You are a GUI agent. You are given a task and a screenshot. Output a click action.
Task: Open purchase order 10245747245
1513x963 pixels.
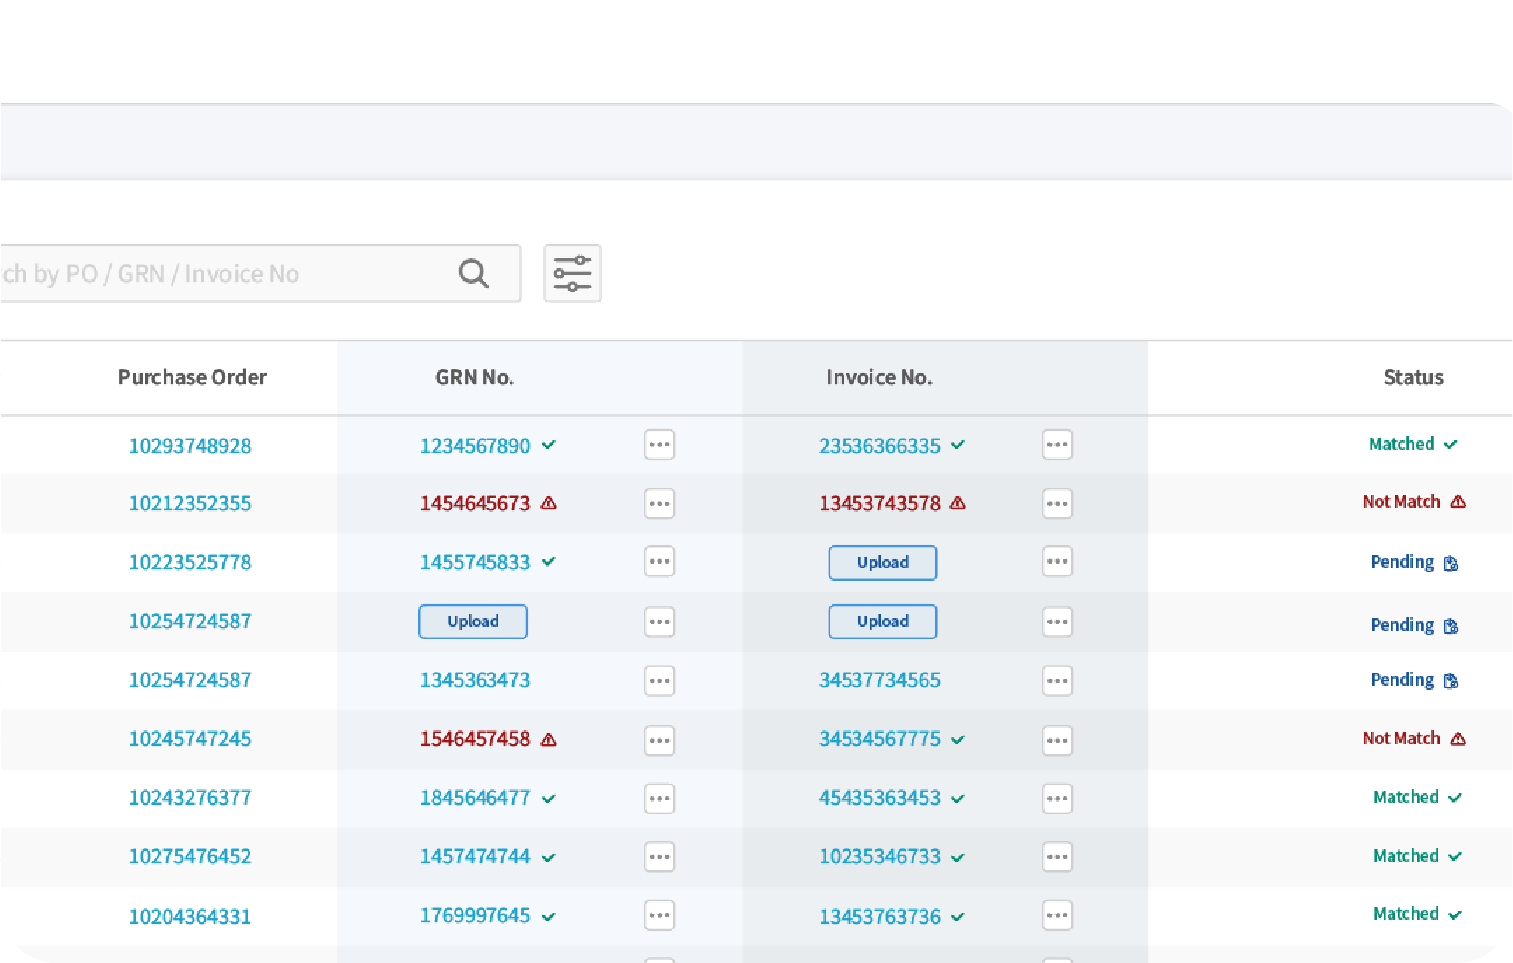190,739
